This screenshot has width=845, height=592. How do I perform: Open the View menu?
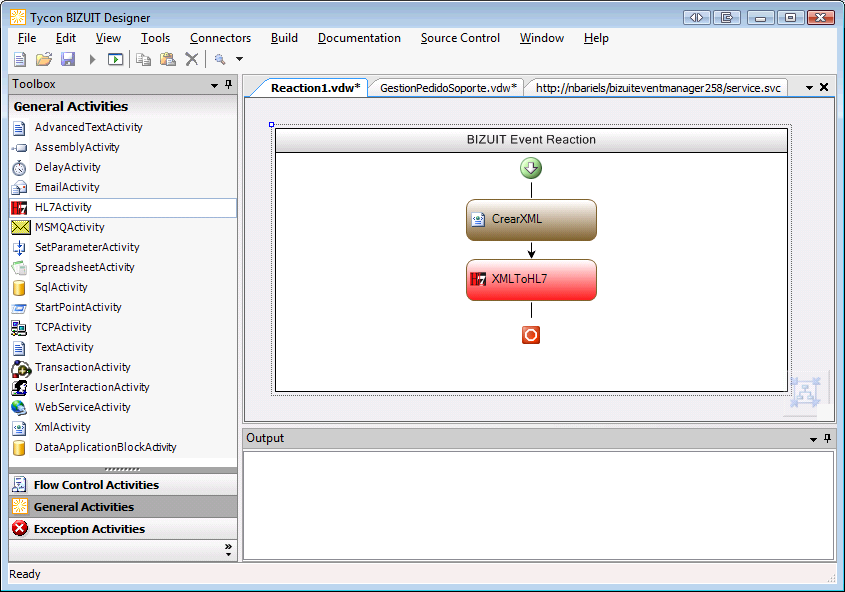coord(108,38)
